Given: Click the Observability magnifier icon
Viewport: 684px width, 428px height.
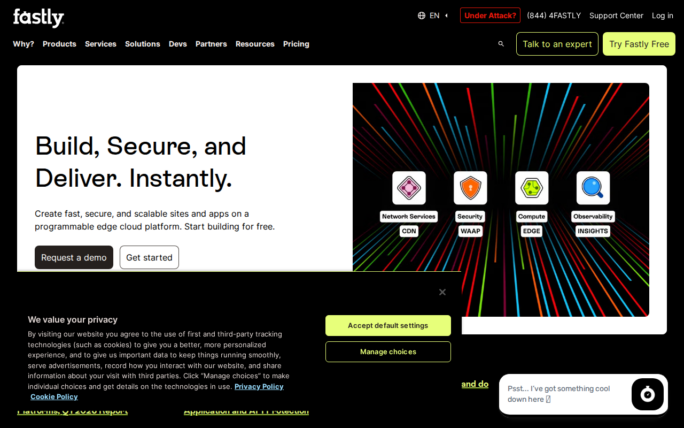Looking at the screenshot, I should click(x=593, y=188).
